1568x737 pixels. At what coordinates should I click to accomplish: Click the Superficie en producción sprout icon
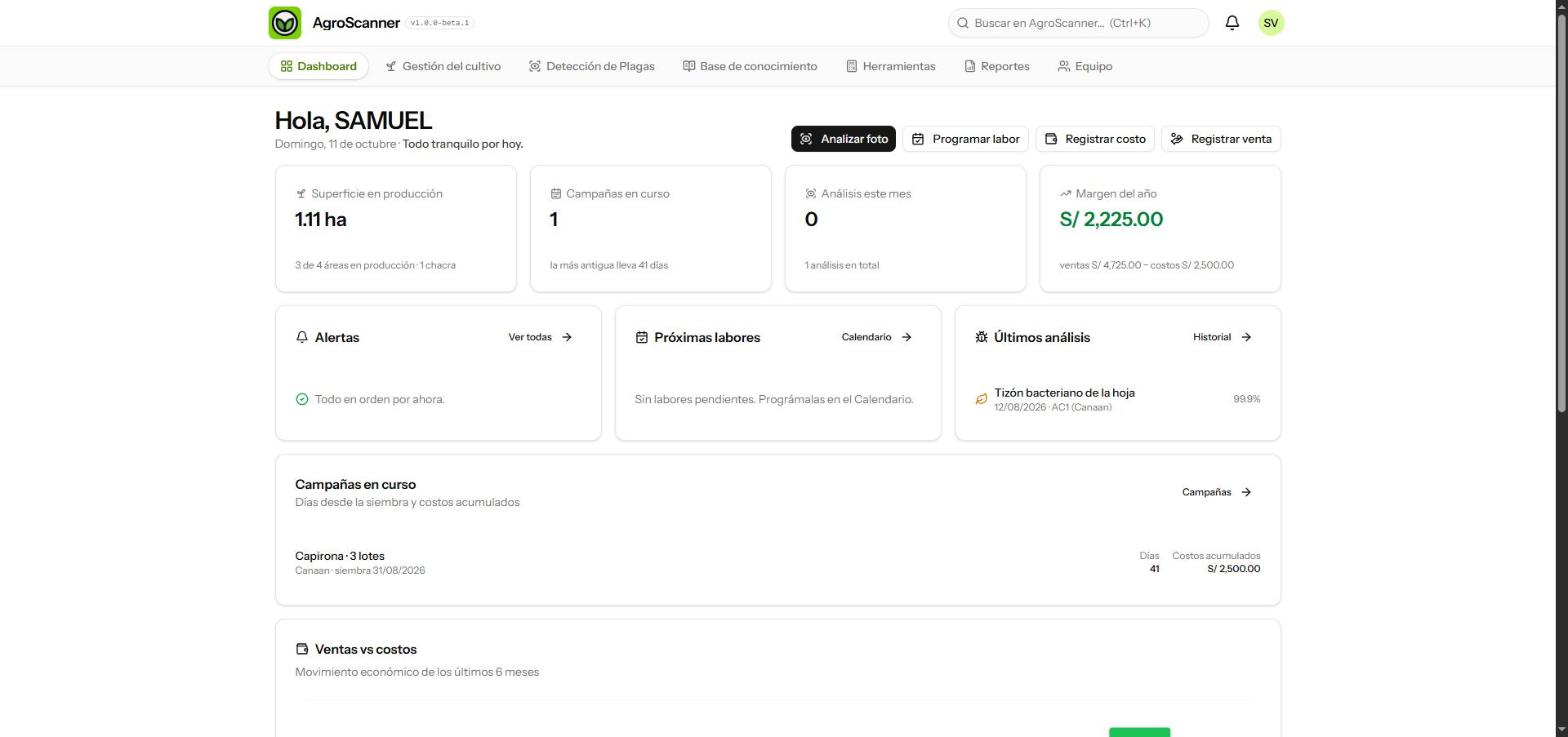[301, 194]
